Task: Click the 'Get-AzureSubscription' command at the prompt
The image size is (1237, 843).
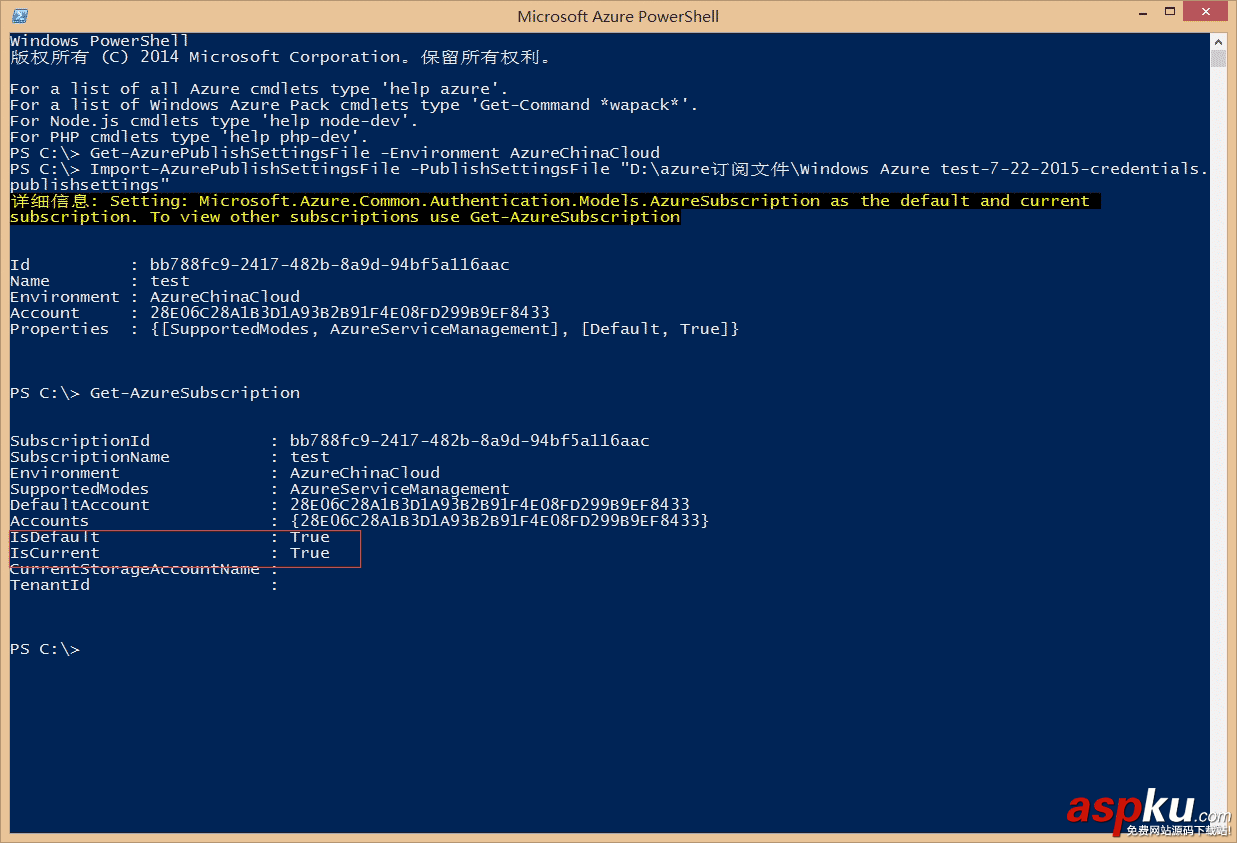Action: pyautogui.click(x=195, y=393)
